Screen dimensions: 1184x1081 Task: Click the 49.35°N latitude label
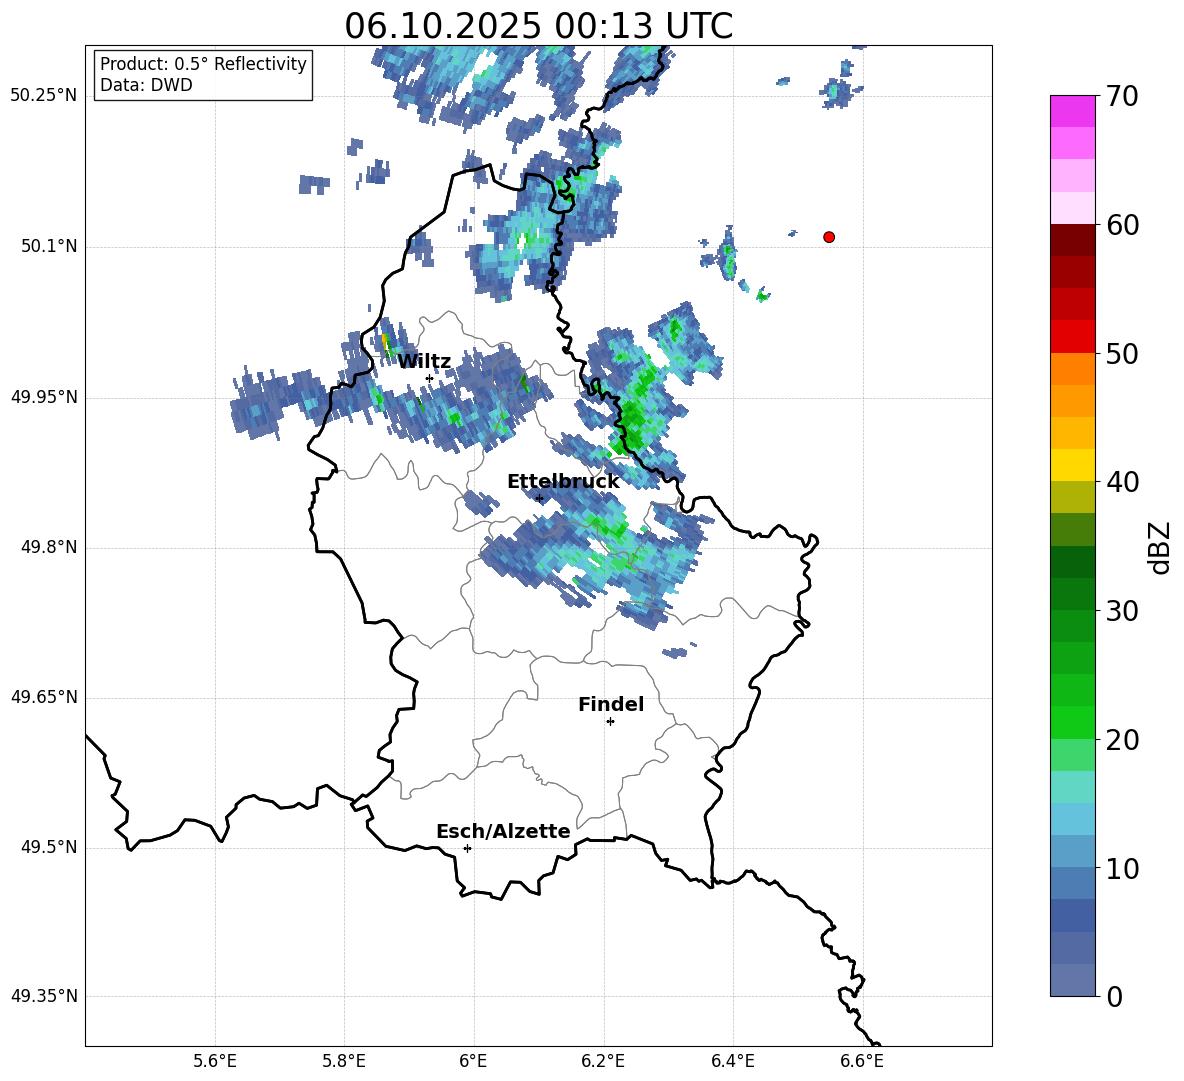(x=44, y=996)
